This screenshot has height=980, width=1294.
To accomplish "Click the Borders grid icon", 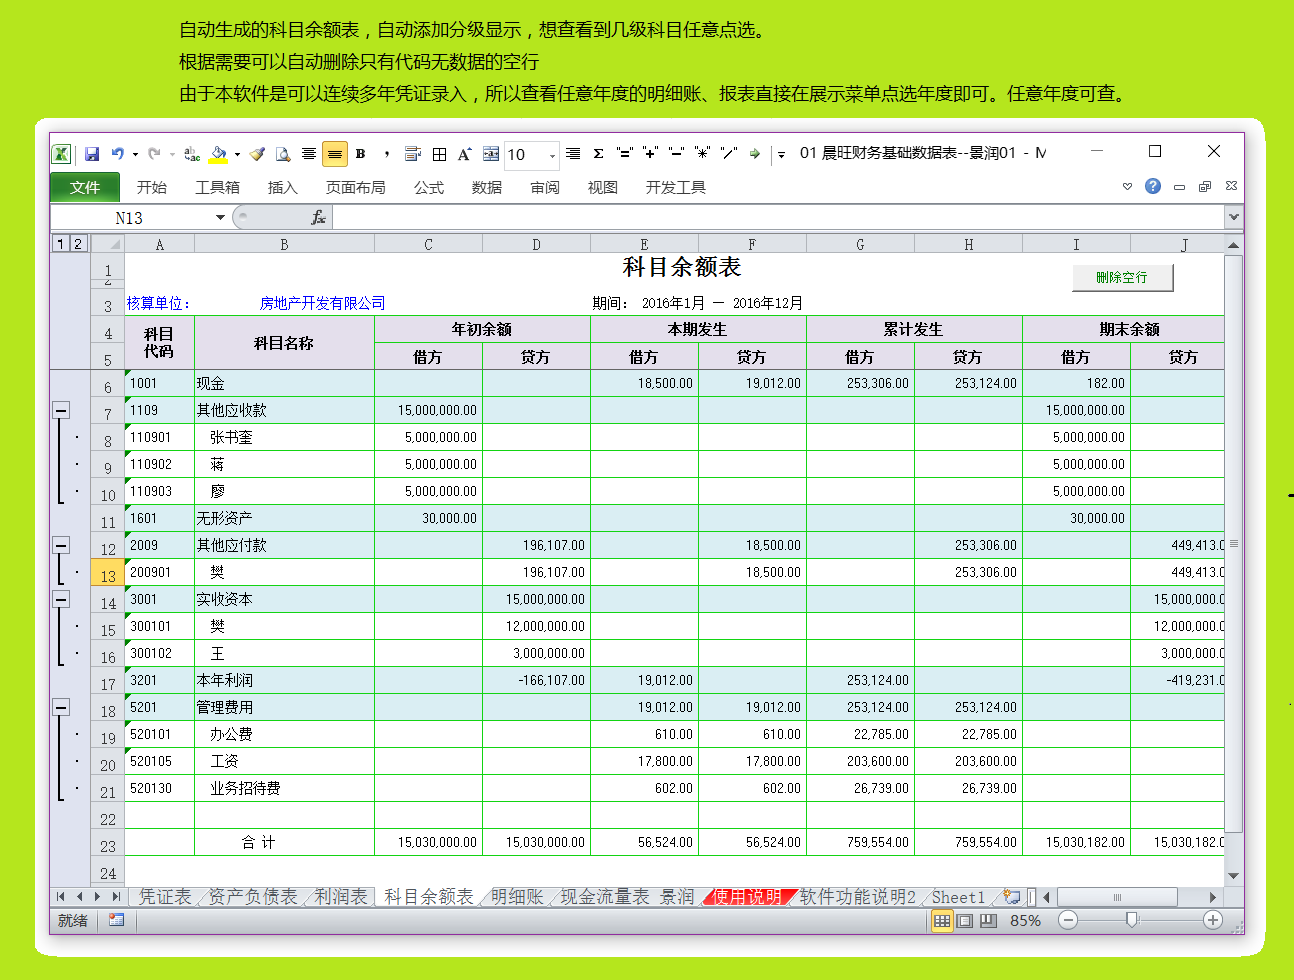I will [439, 154].
